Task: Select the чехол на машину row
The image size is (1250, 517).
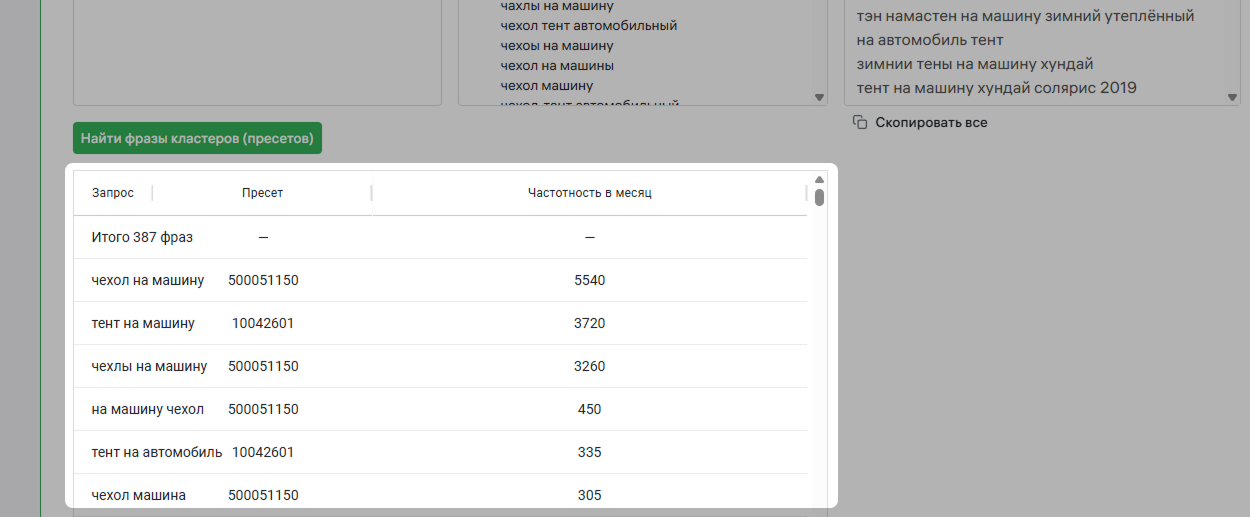Action: pyautogui.click(x=440, y=281)
